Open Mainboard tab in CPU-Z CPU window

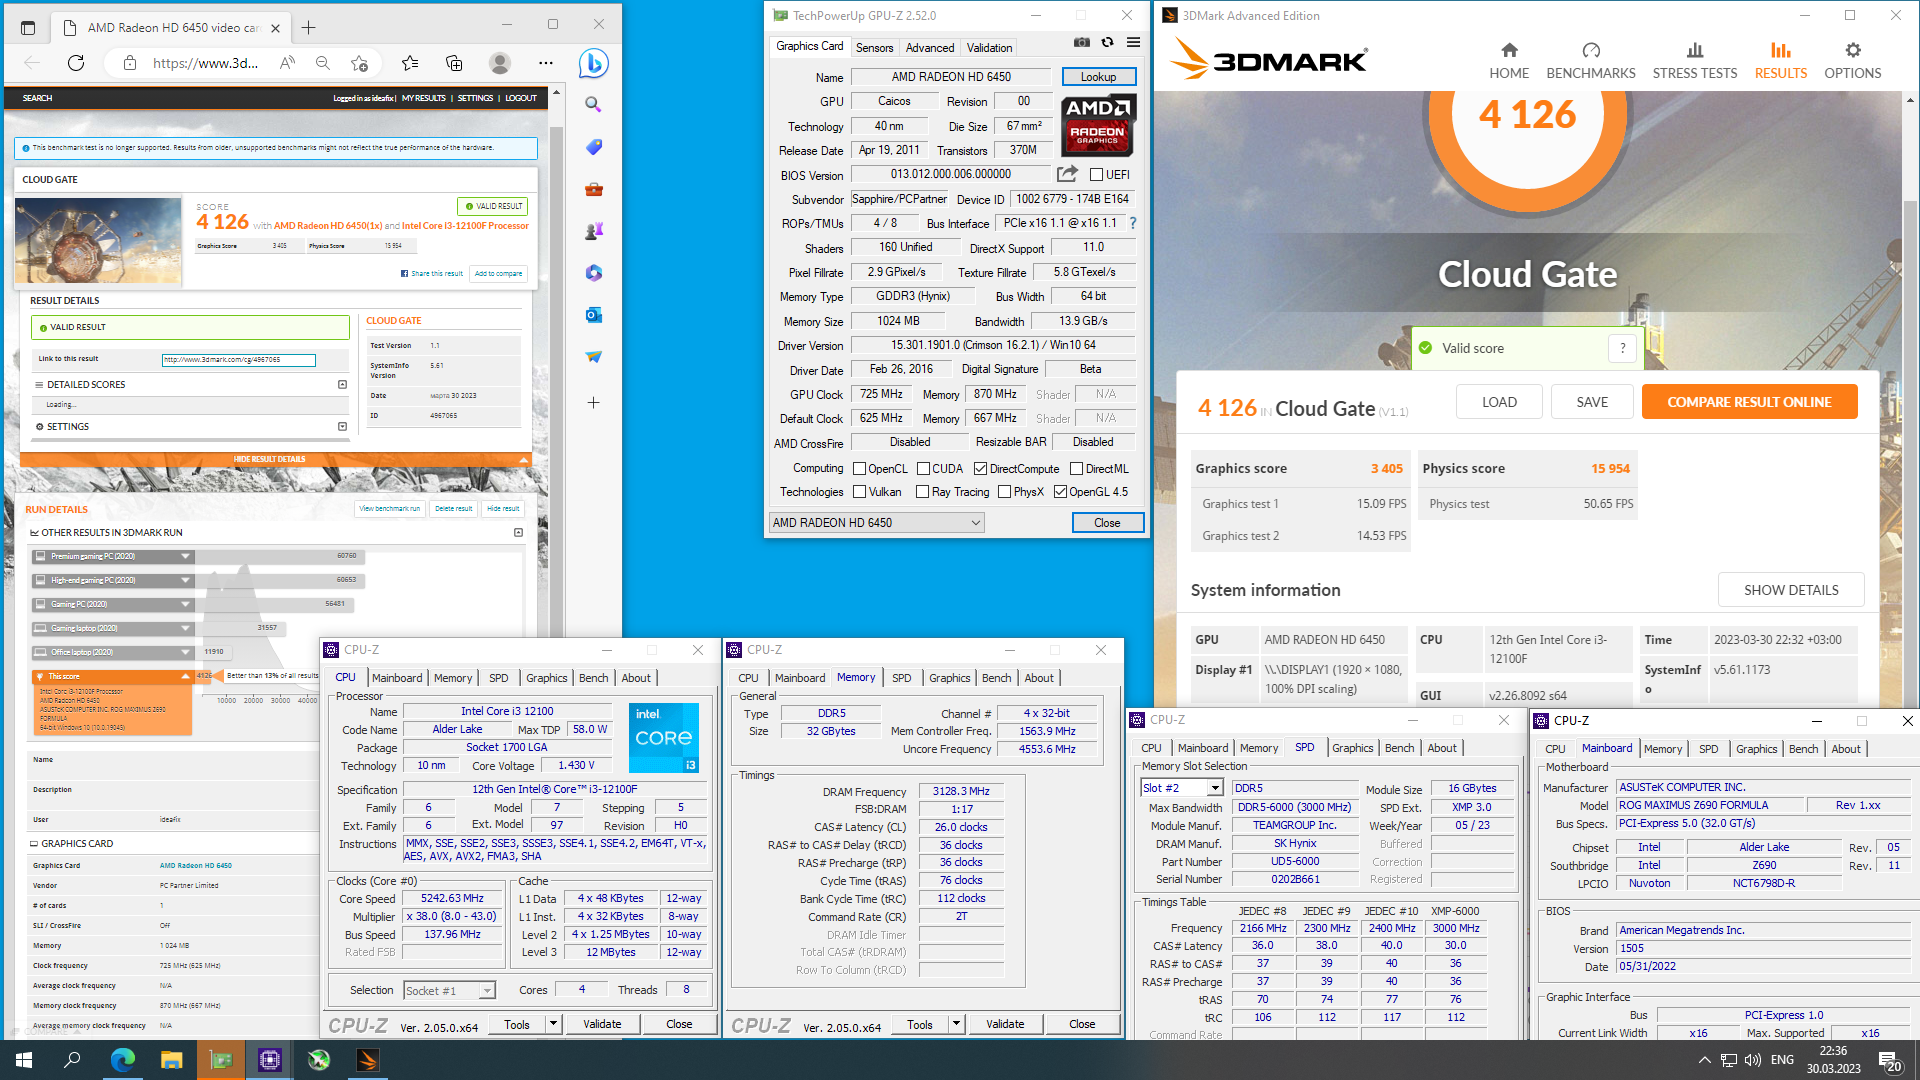pos(397,677)
